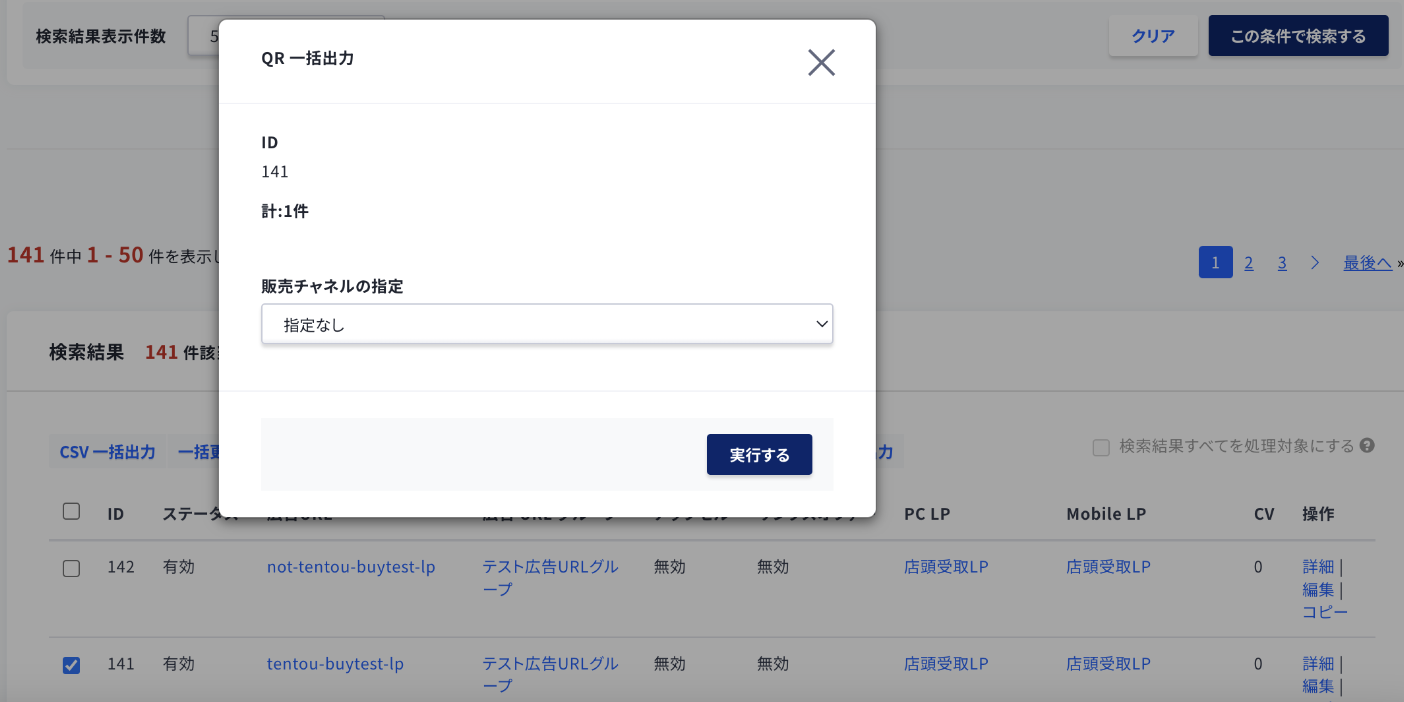Image resolution: width=1404 pixels, height=702 pixels.
Task: Open Mobile LP 店頭受取LP in row 142
Action: pos(1108,567)
